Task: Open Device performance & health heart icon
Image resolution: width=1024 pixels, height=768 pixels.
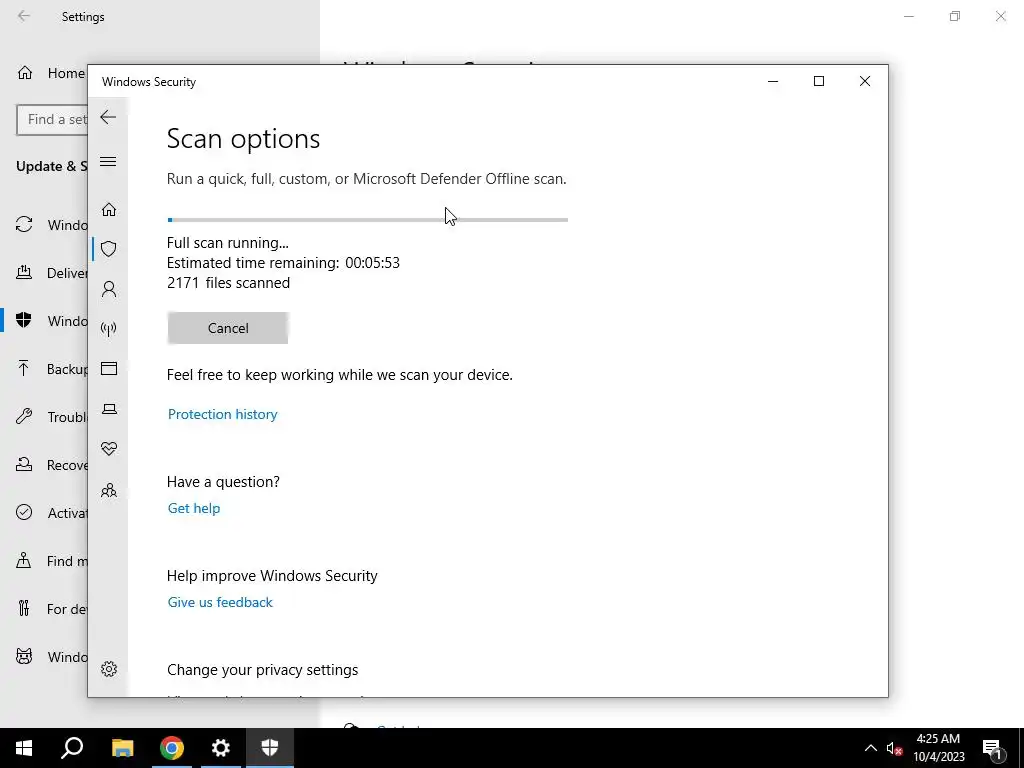Action: 109,449
